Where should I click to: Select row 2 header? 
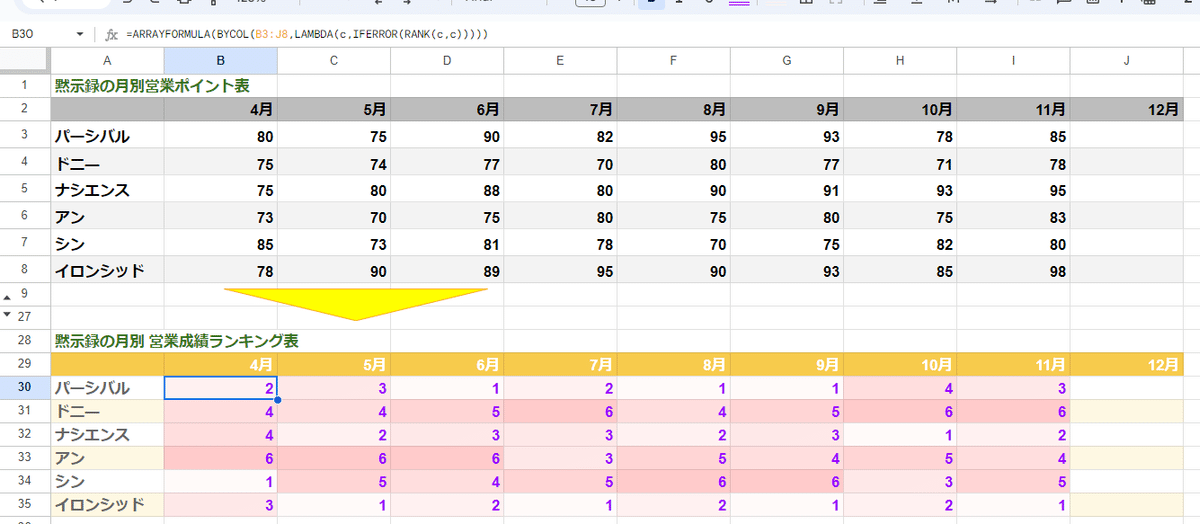click(25, 109)
